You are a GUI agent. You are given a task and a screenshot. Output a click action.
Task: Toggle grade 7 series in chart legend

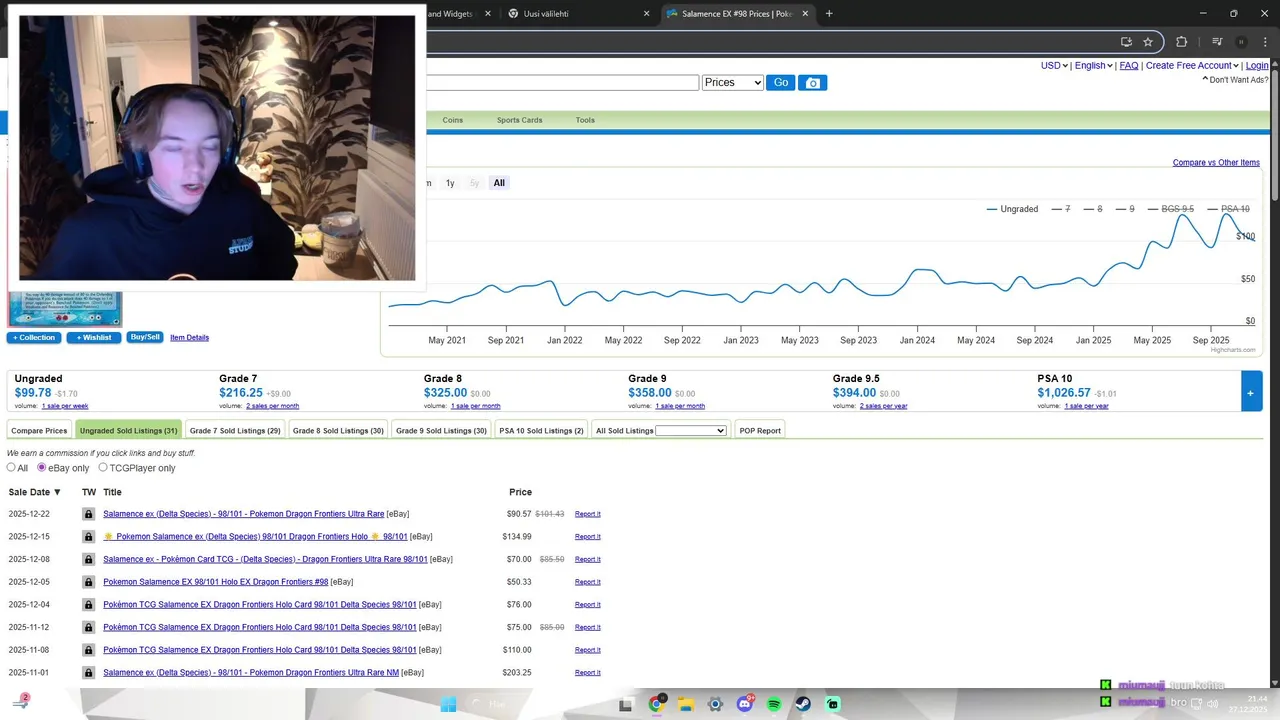[x=1061, y=209]
